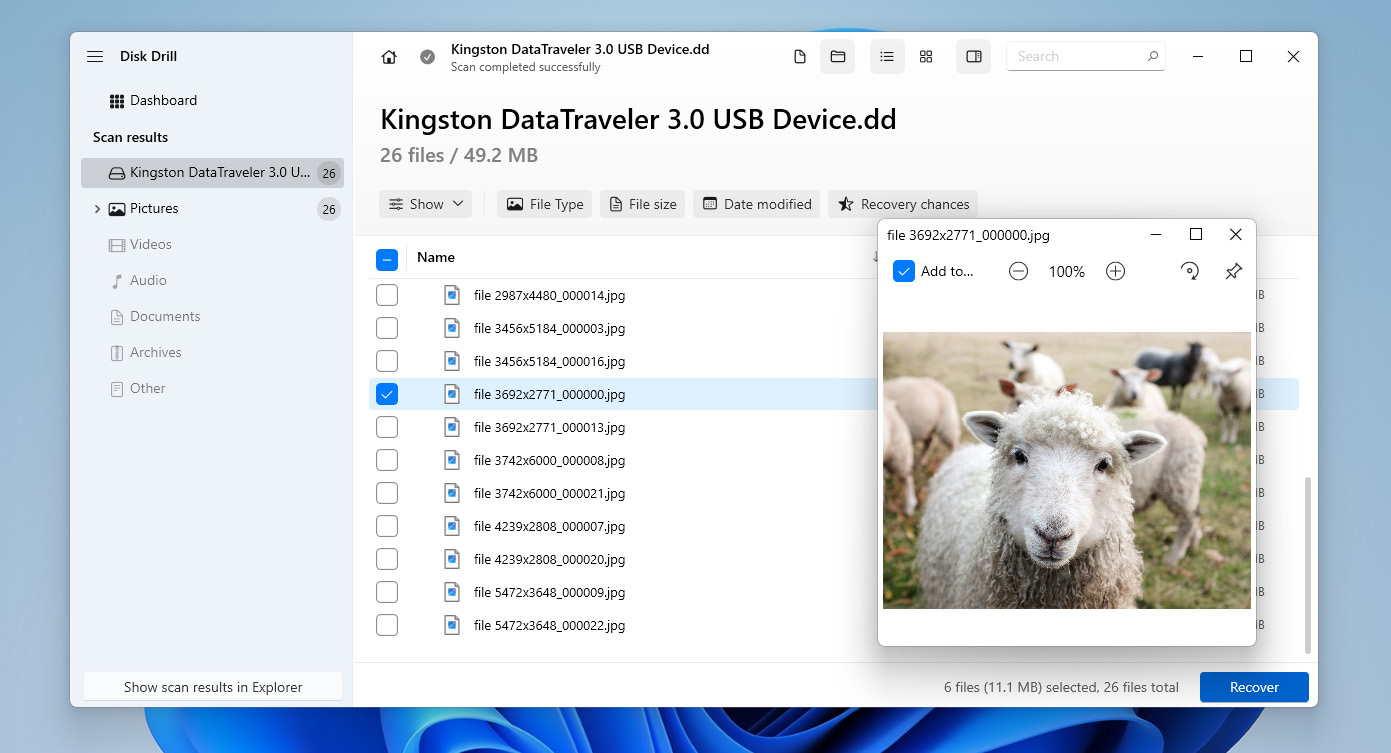Screen dimensions: 1391x753
Task: Close the image preview window
Action: 1235,235
